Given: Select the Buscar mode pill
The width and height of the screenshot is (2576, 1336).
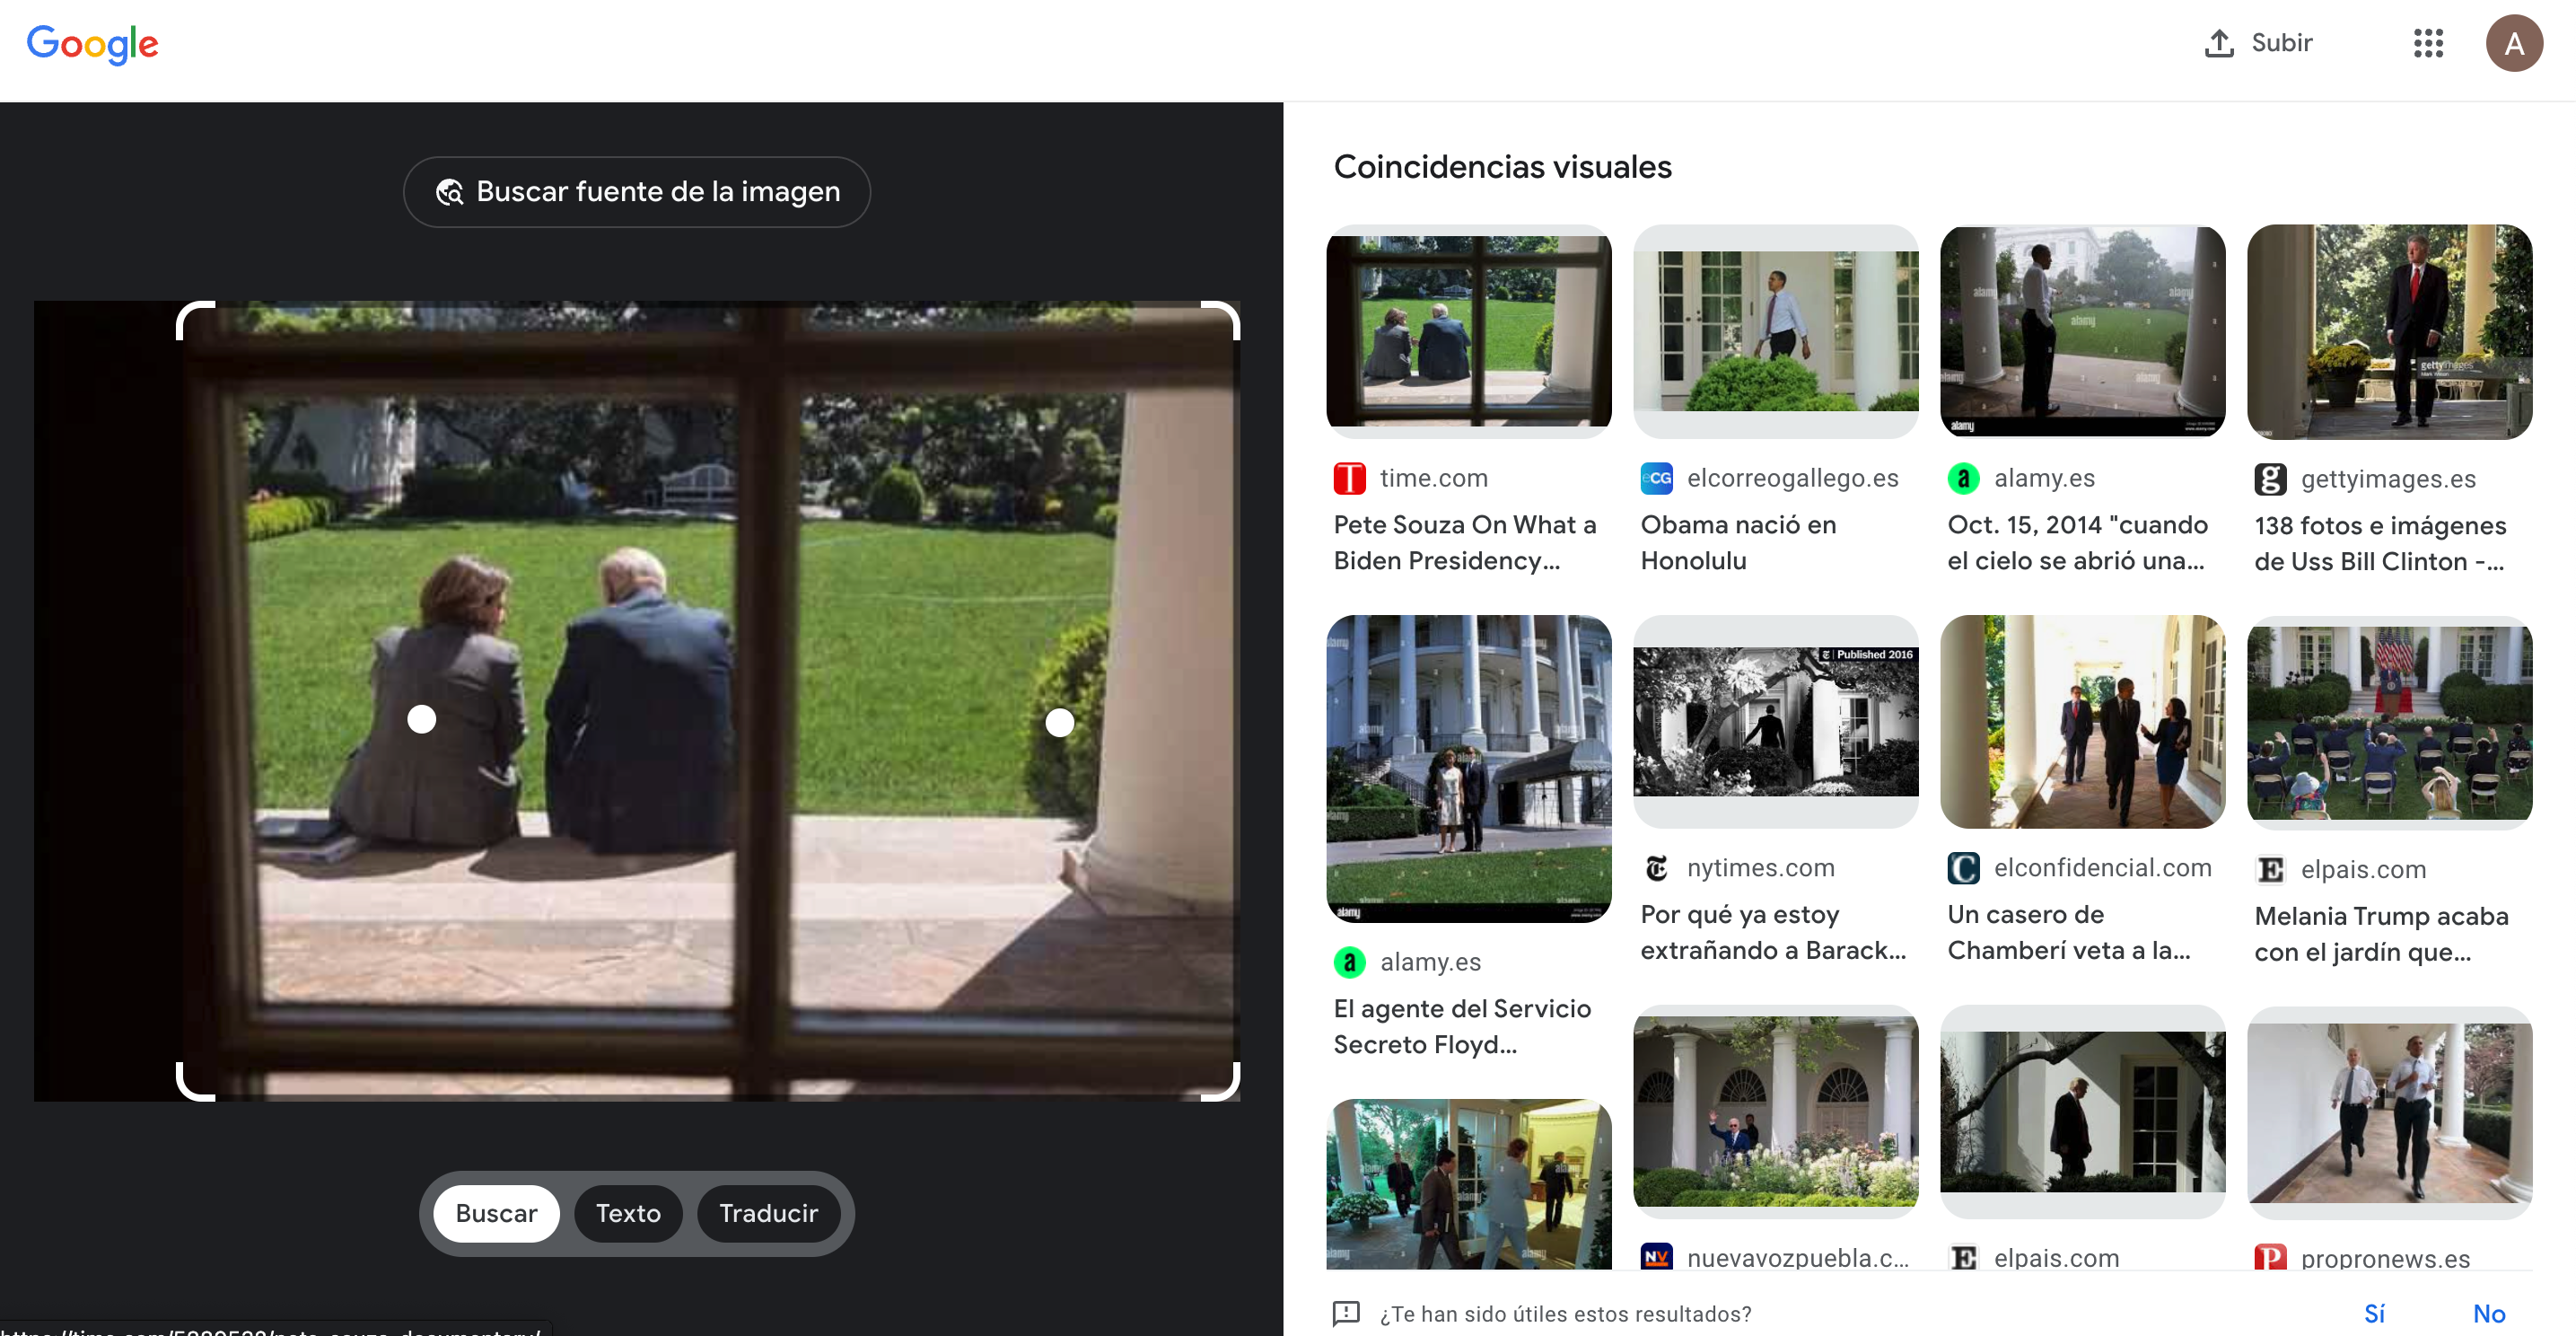Looking at the screenshot, I should click(496, 1213).
